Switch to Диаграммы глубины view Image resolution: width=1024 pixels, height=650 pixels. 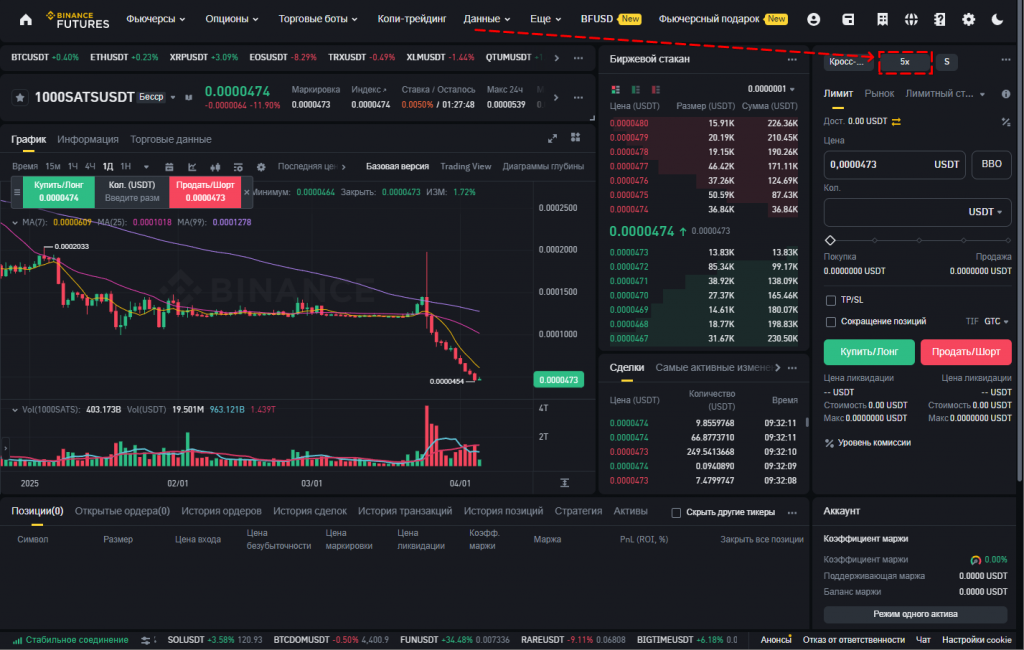click(543, 167)
